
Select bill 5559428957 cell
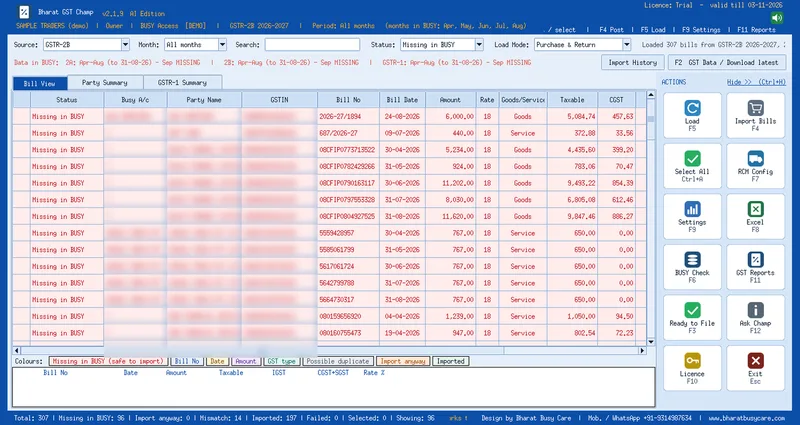click(348, 233)
